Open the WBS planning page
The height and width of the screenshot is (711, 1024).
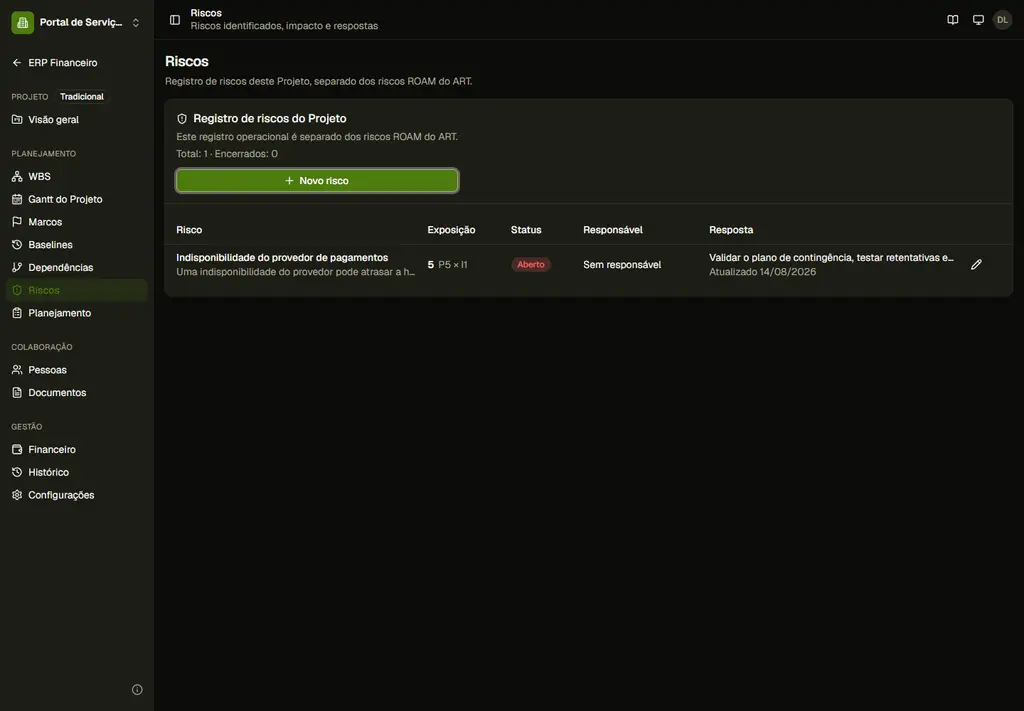point(76,176)
